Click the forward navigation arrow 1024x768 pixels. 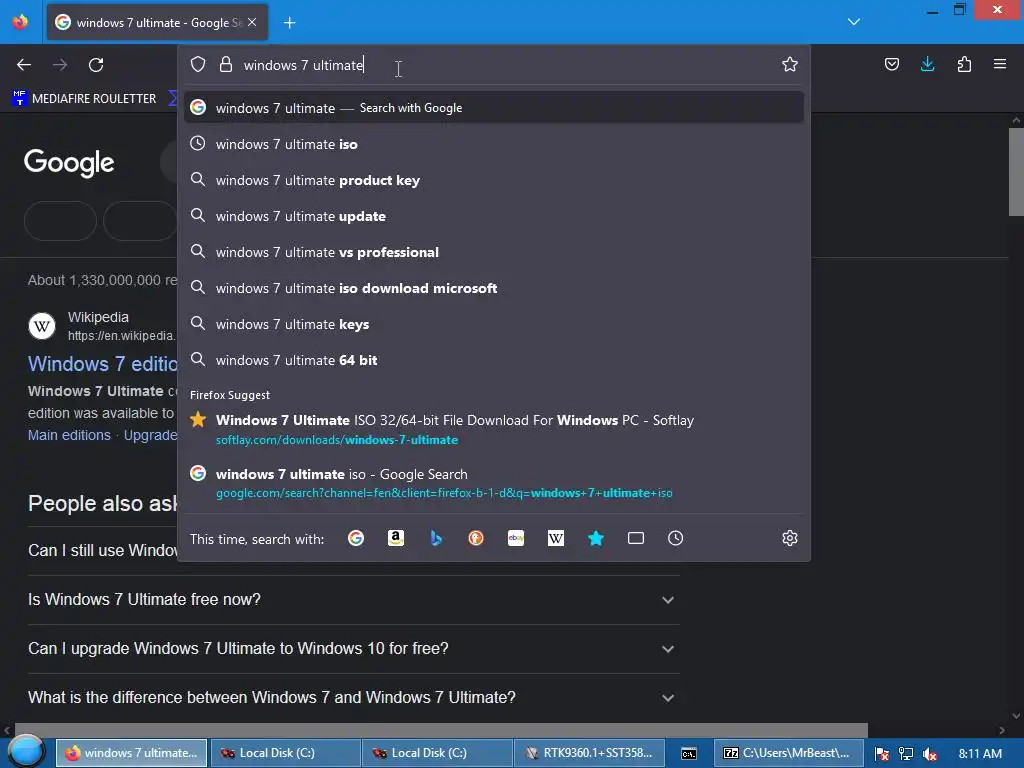60,65
